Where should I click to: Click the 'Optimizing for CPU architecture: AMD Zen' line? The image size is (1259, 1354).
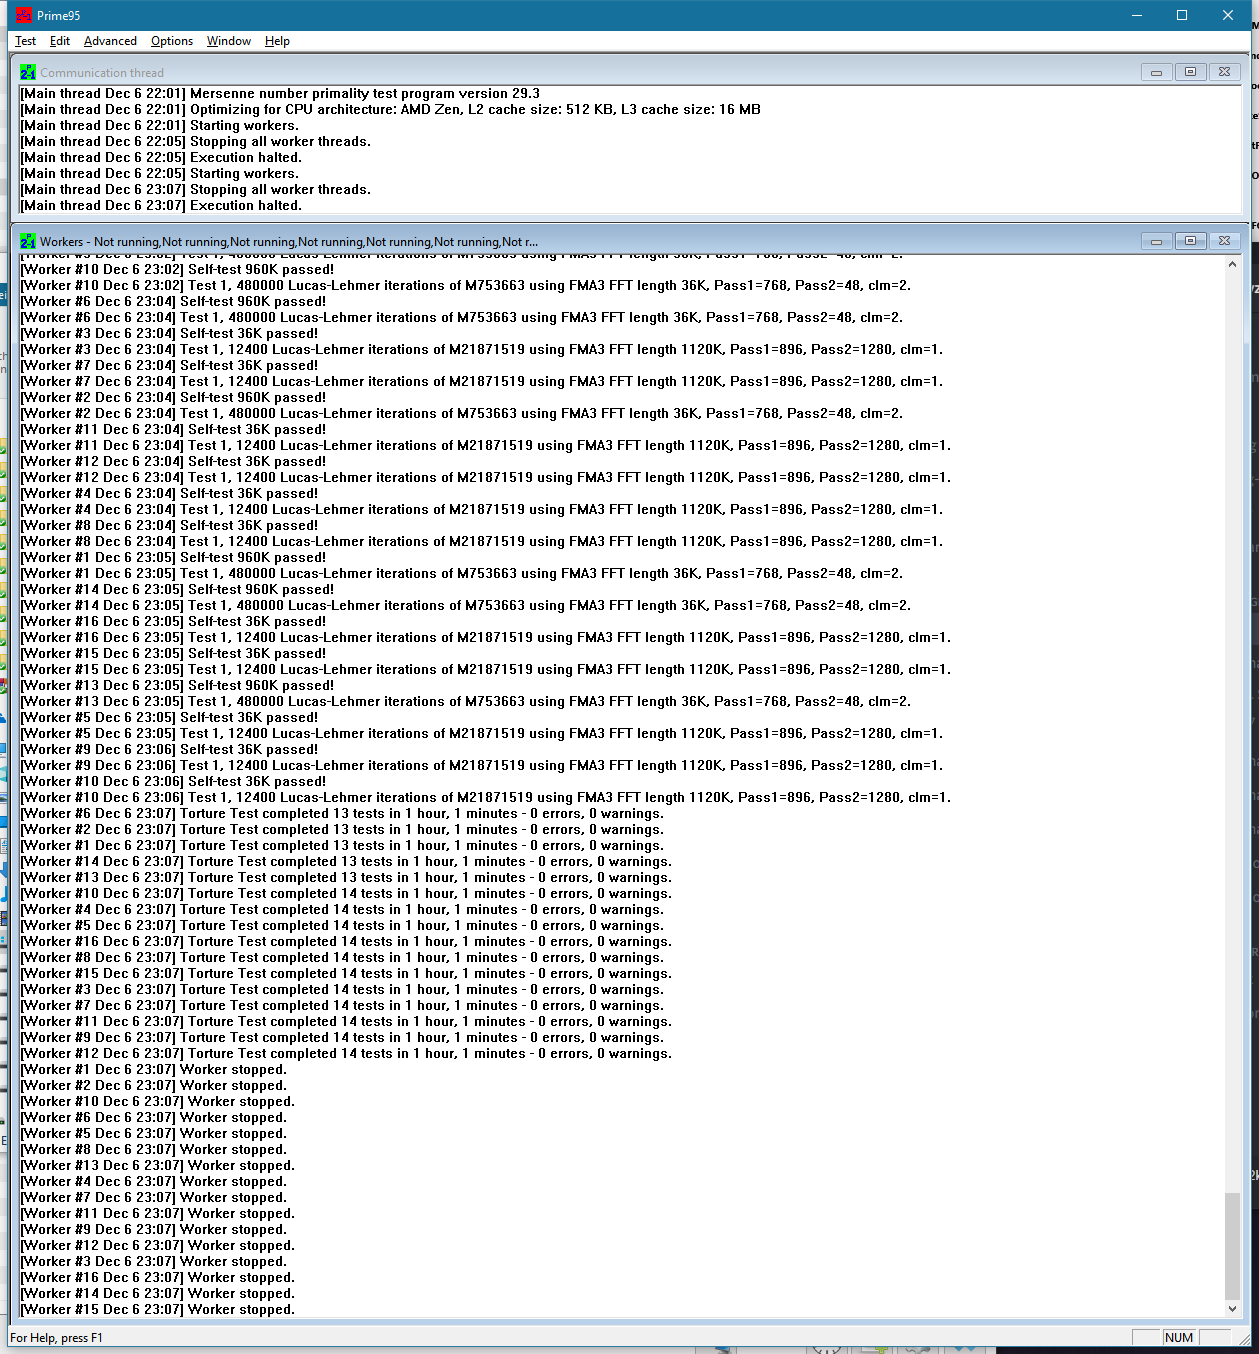(390, 109)
